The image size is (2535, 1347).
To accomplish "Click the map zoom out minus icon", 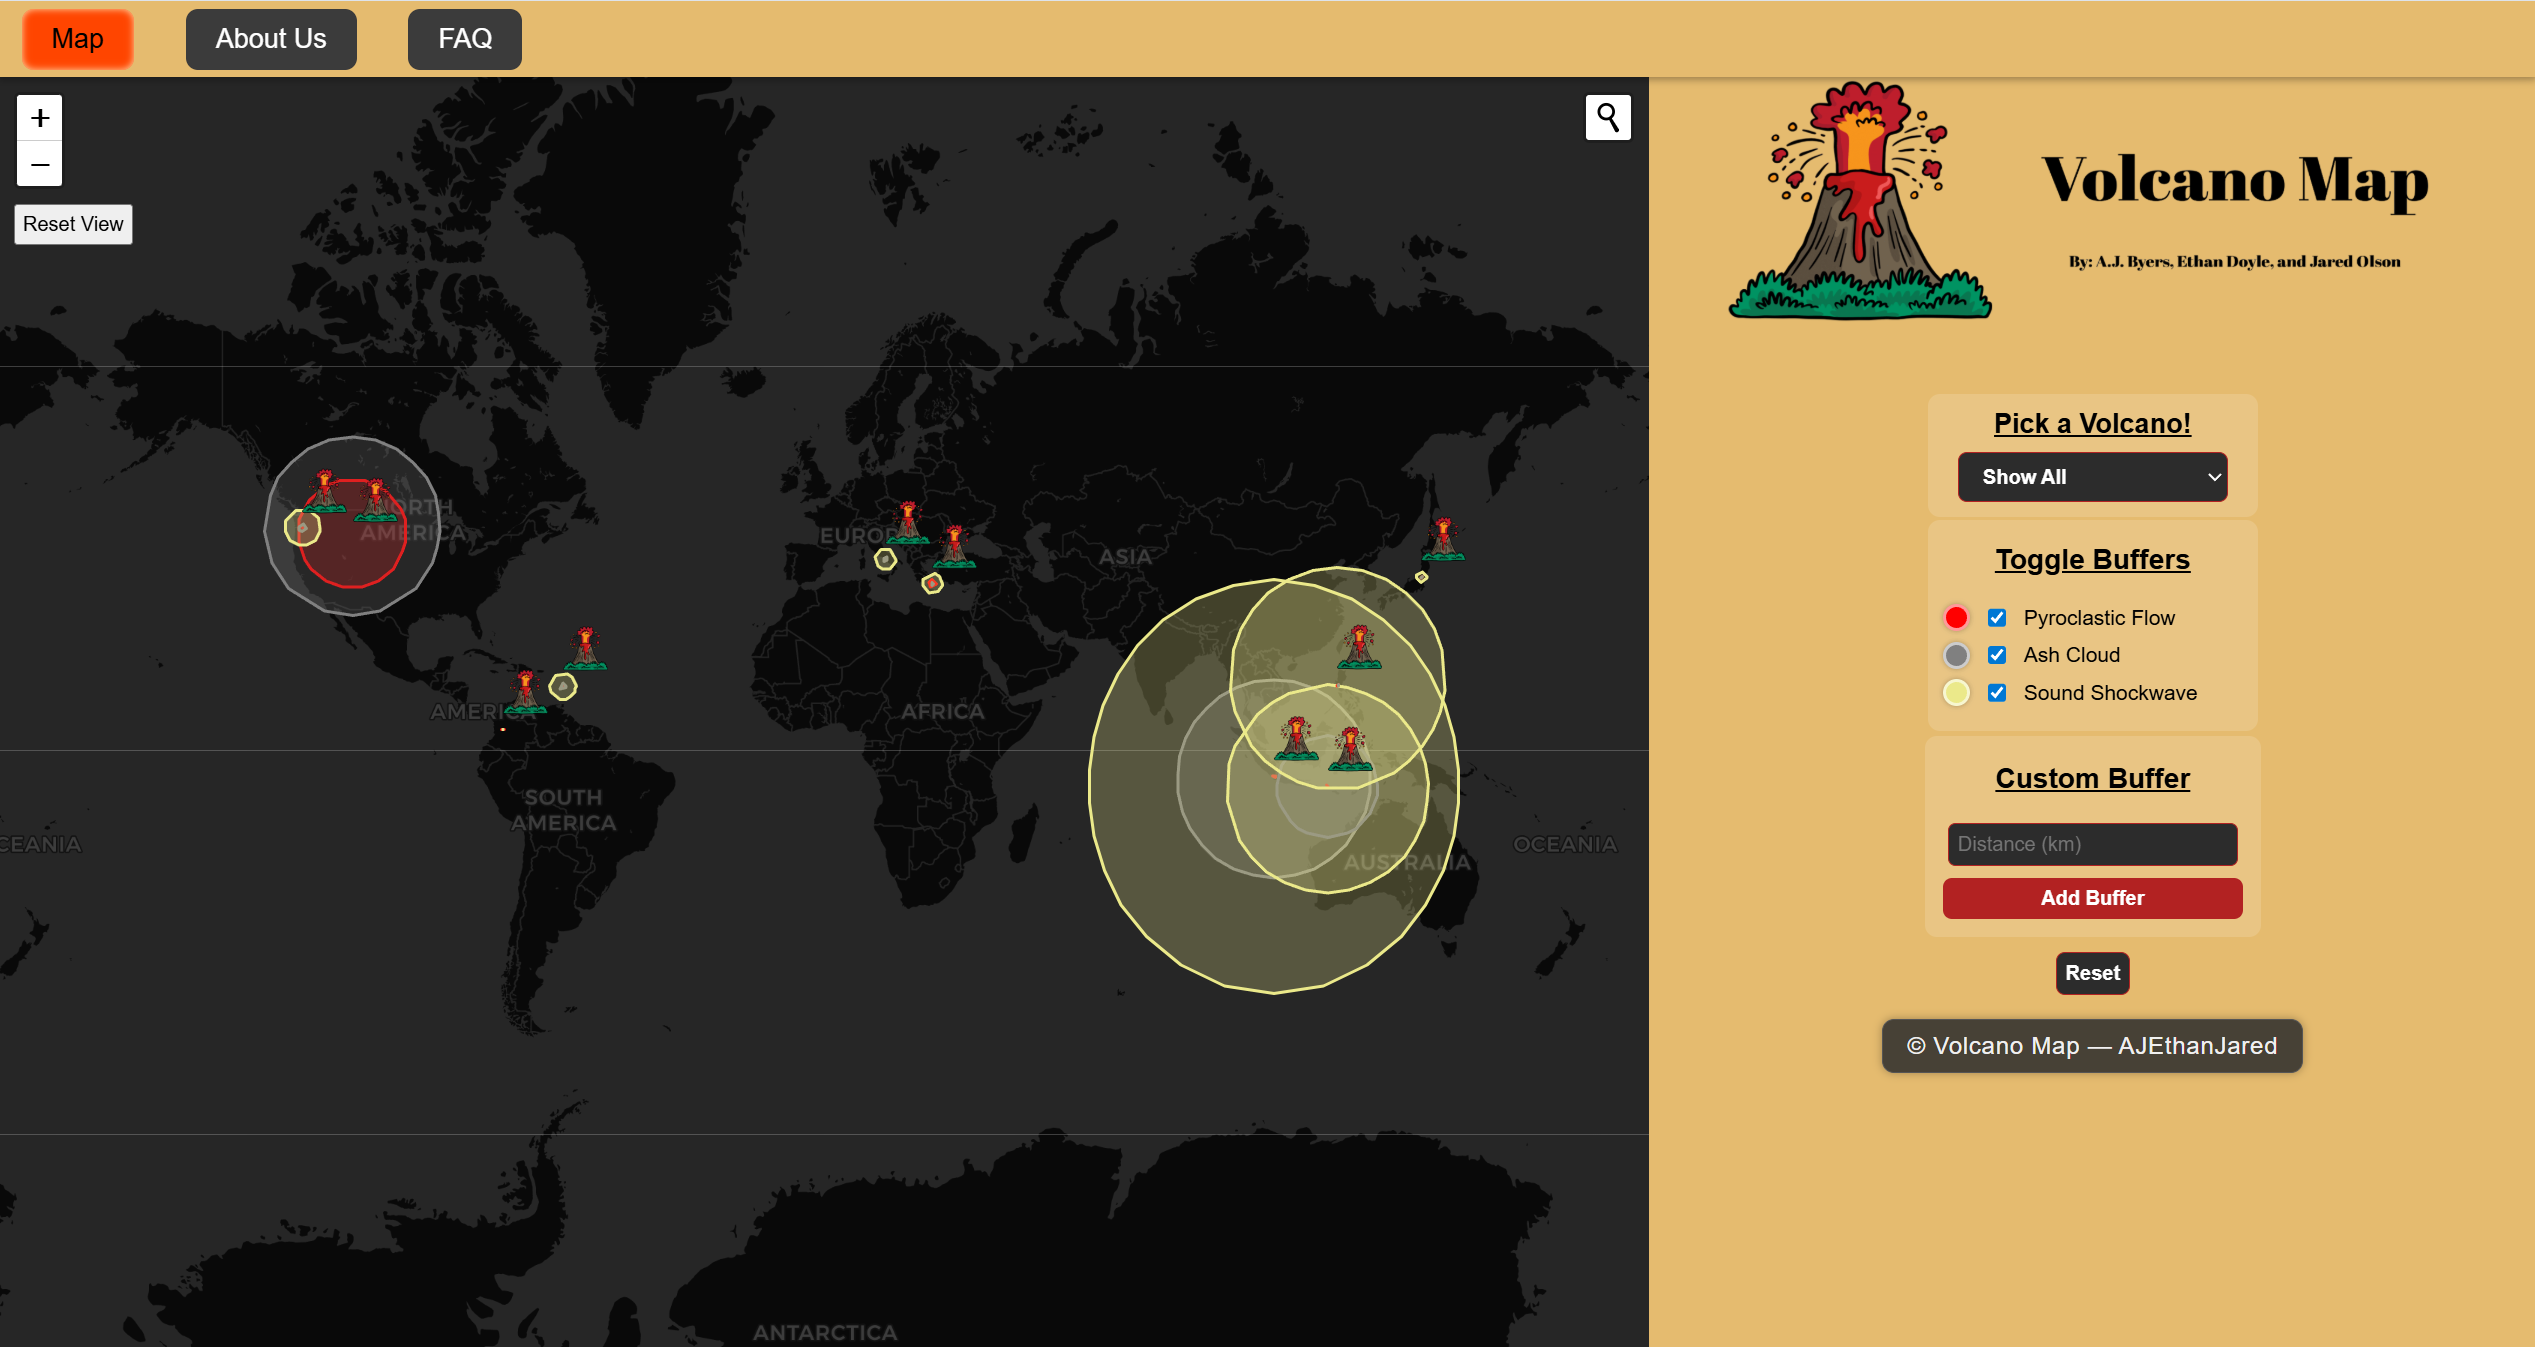I will point(40,164).
